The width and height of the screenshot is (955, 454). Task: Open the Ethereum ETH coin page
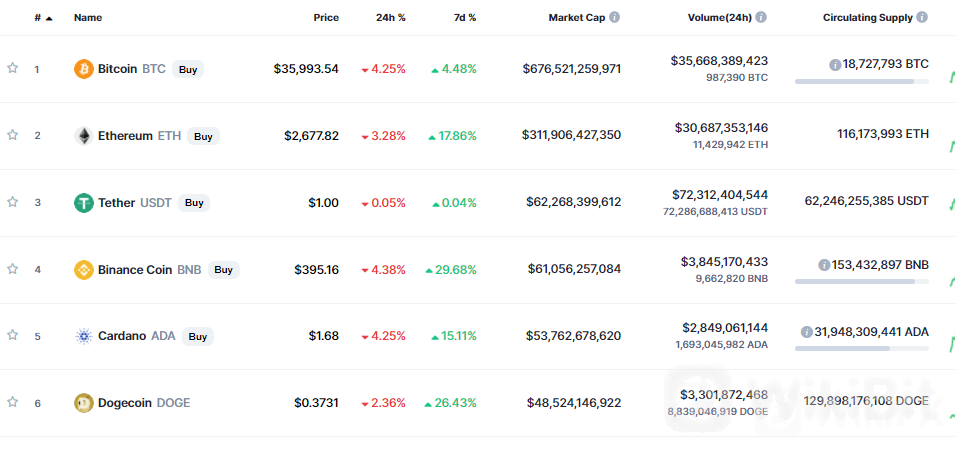[x=139, y=136]
